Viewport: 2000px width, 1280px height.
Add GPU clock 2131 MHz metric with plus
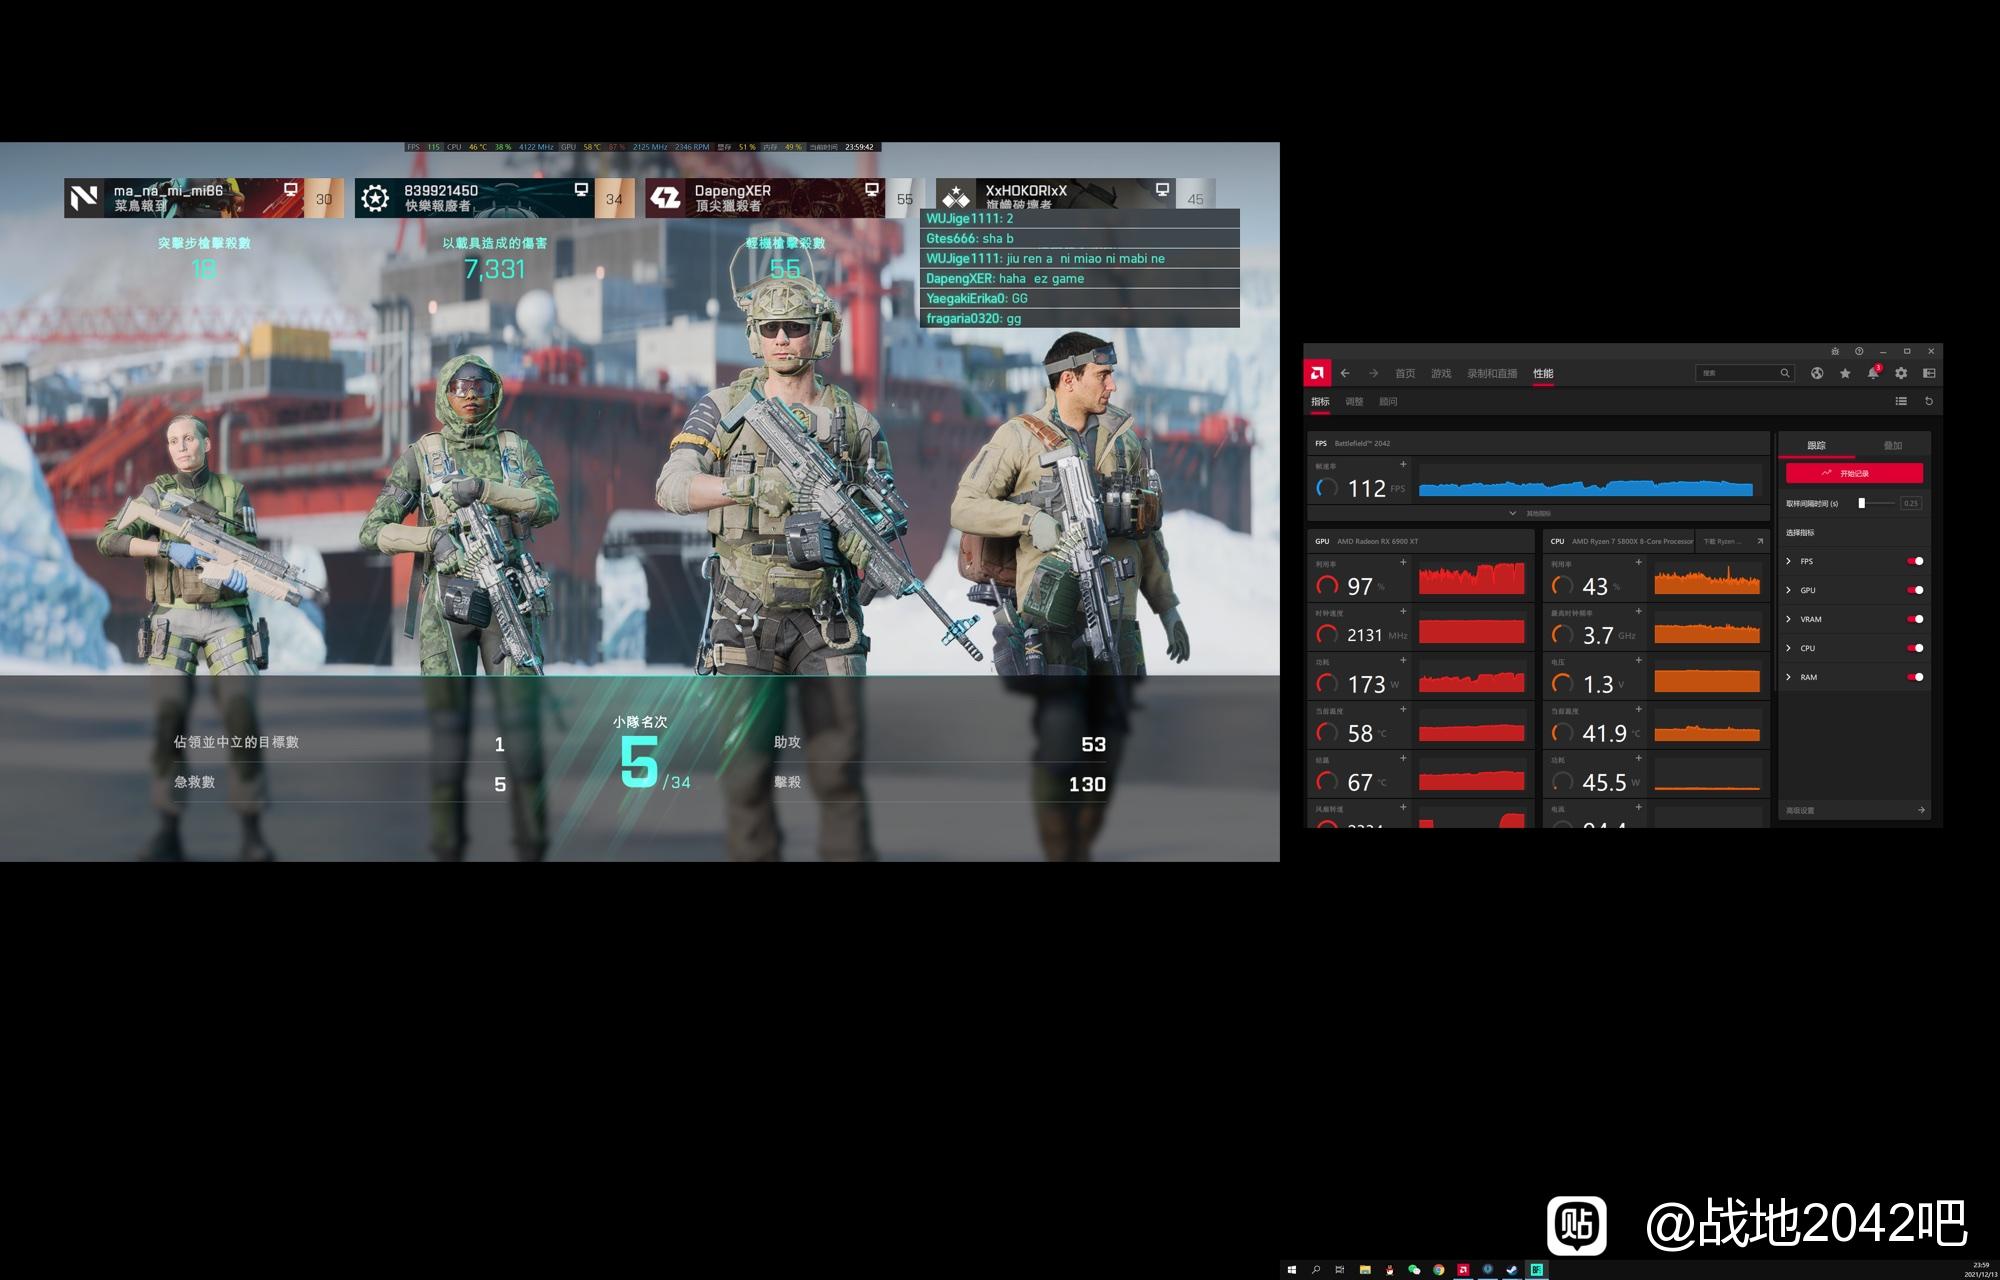click(x=1403, y=611)
